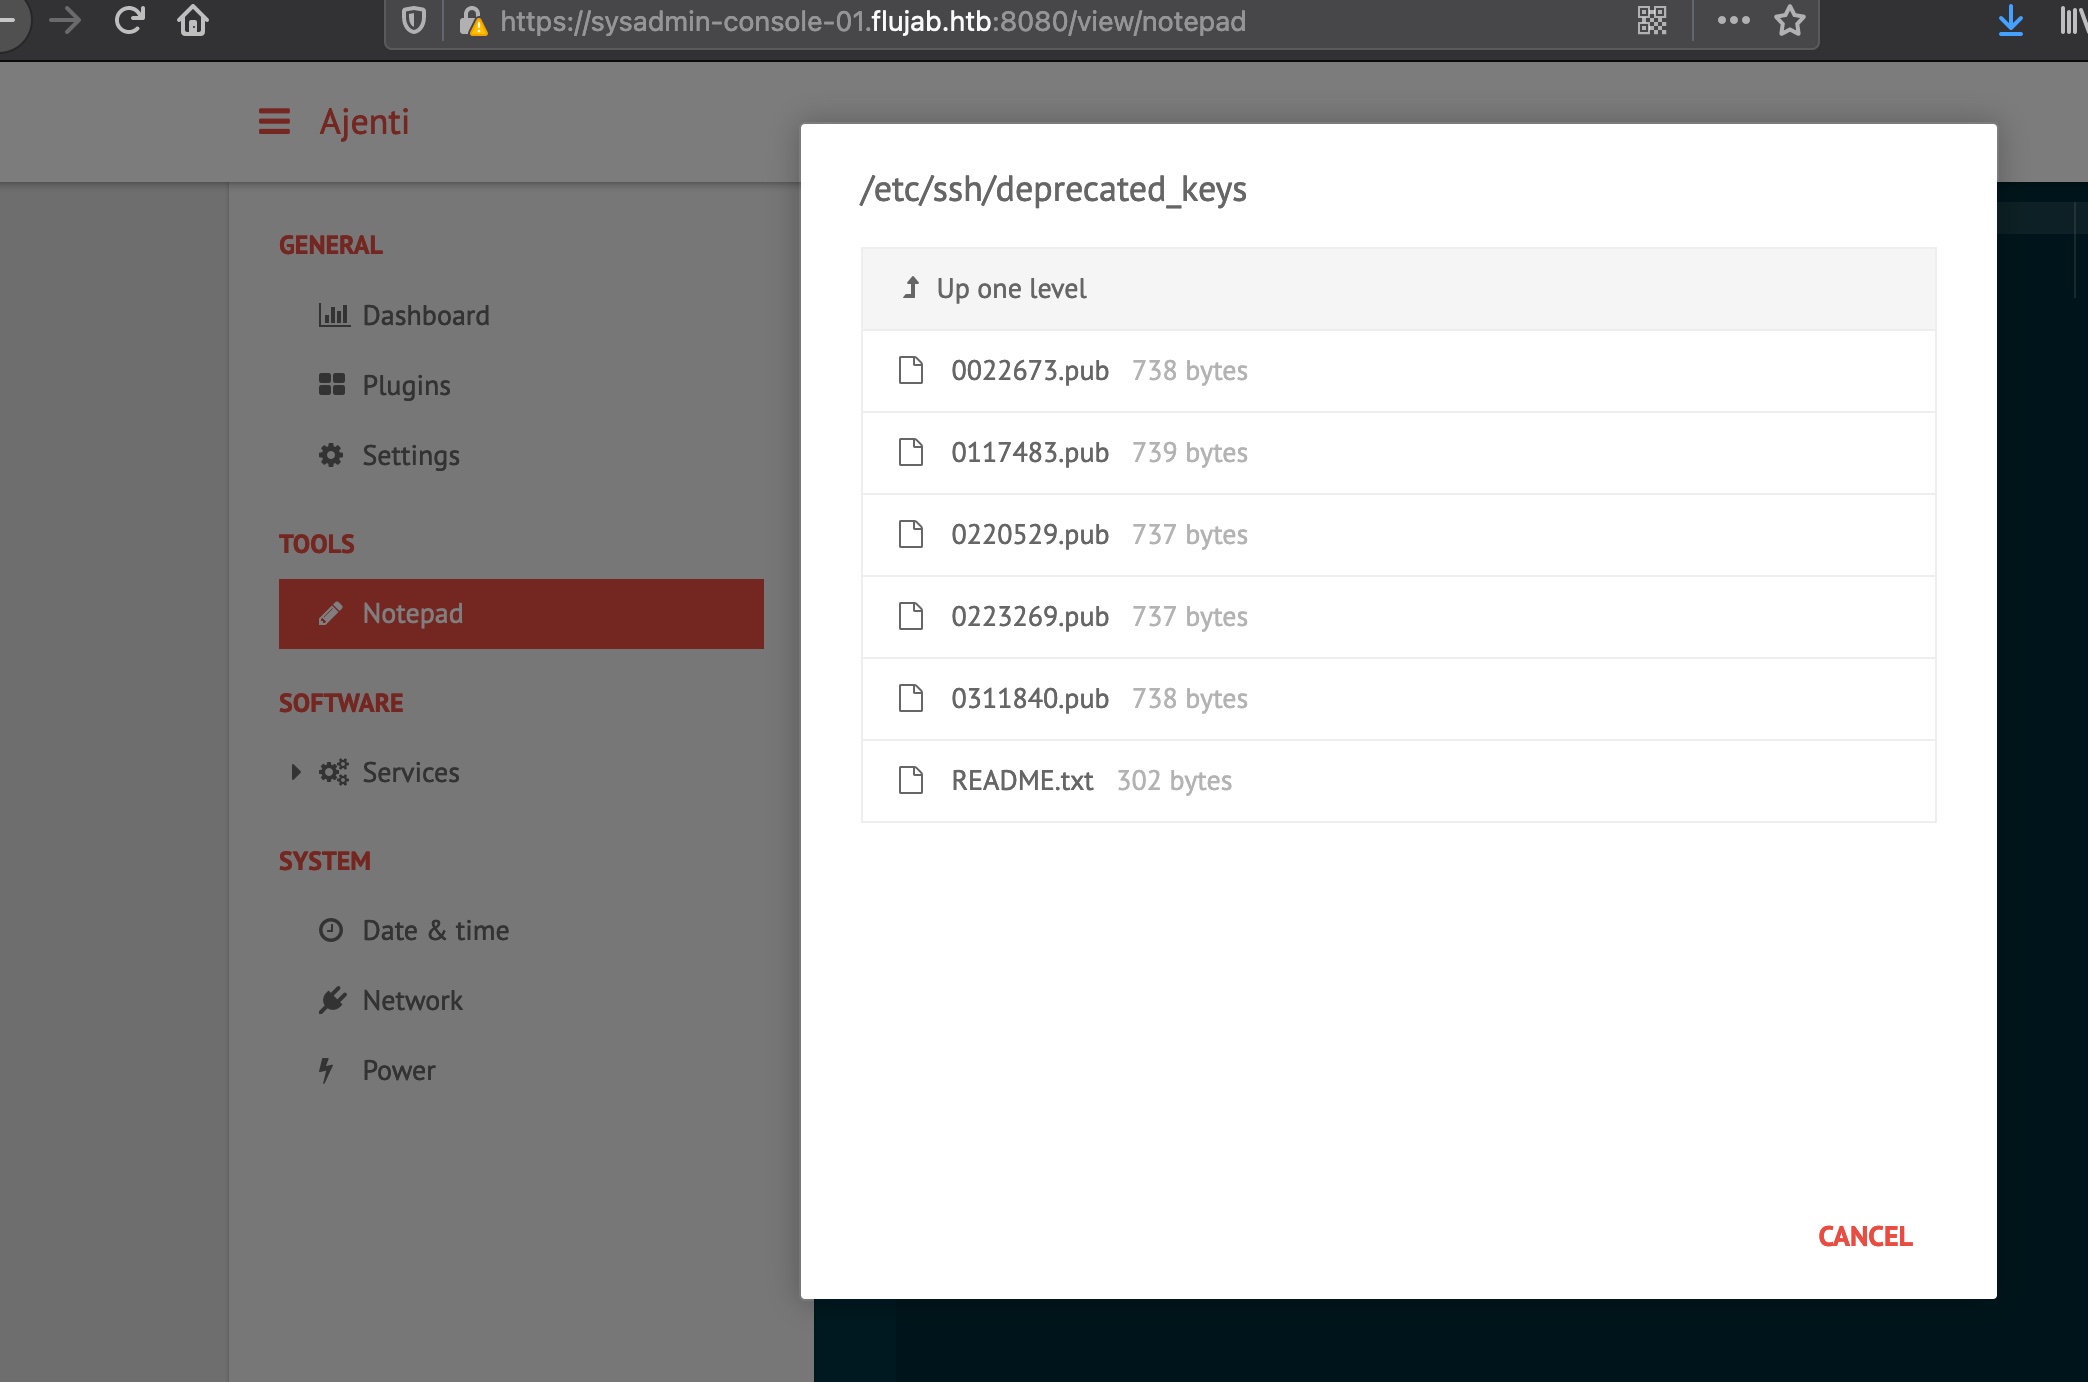Image resolution: width=2088 pixels, height=1382 pixels.
Task: Select file 0022673.pub
Action: tap(1029, 371)
